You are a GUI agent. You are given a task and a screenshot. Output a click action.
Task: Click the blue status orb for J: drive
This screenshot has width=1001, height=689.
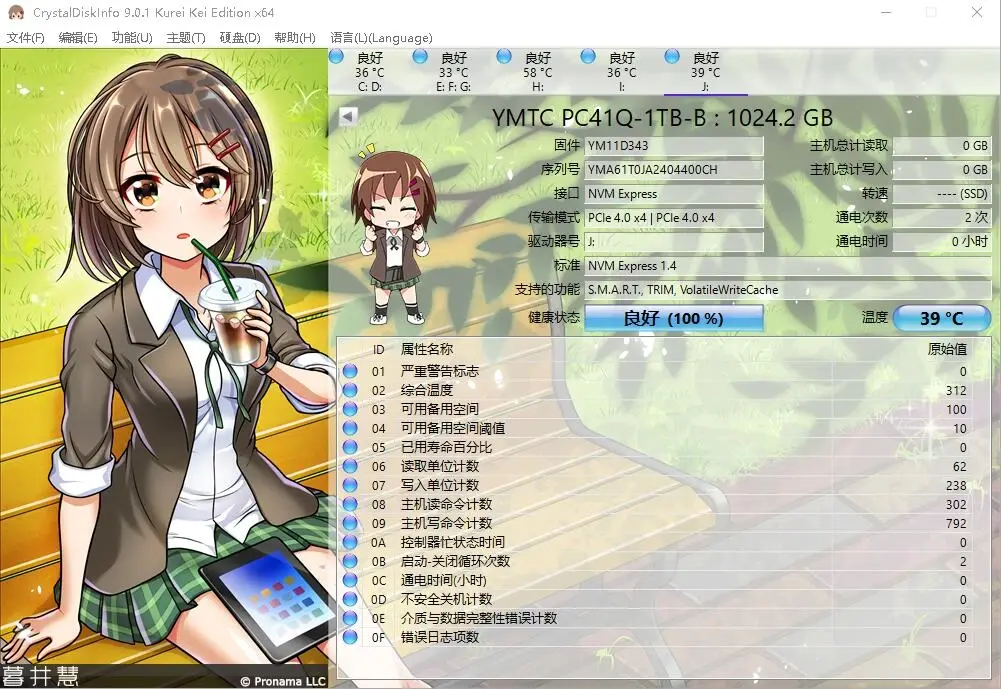point(672,56)
